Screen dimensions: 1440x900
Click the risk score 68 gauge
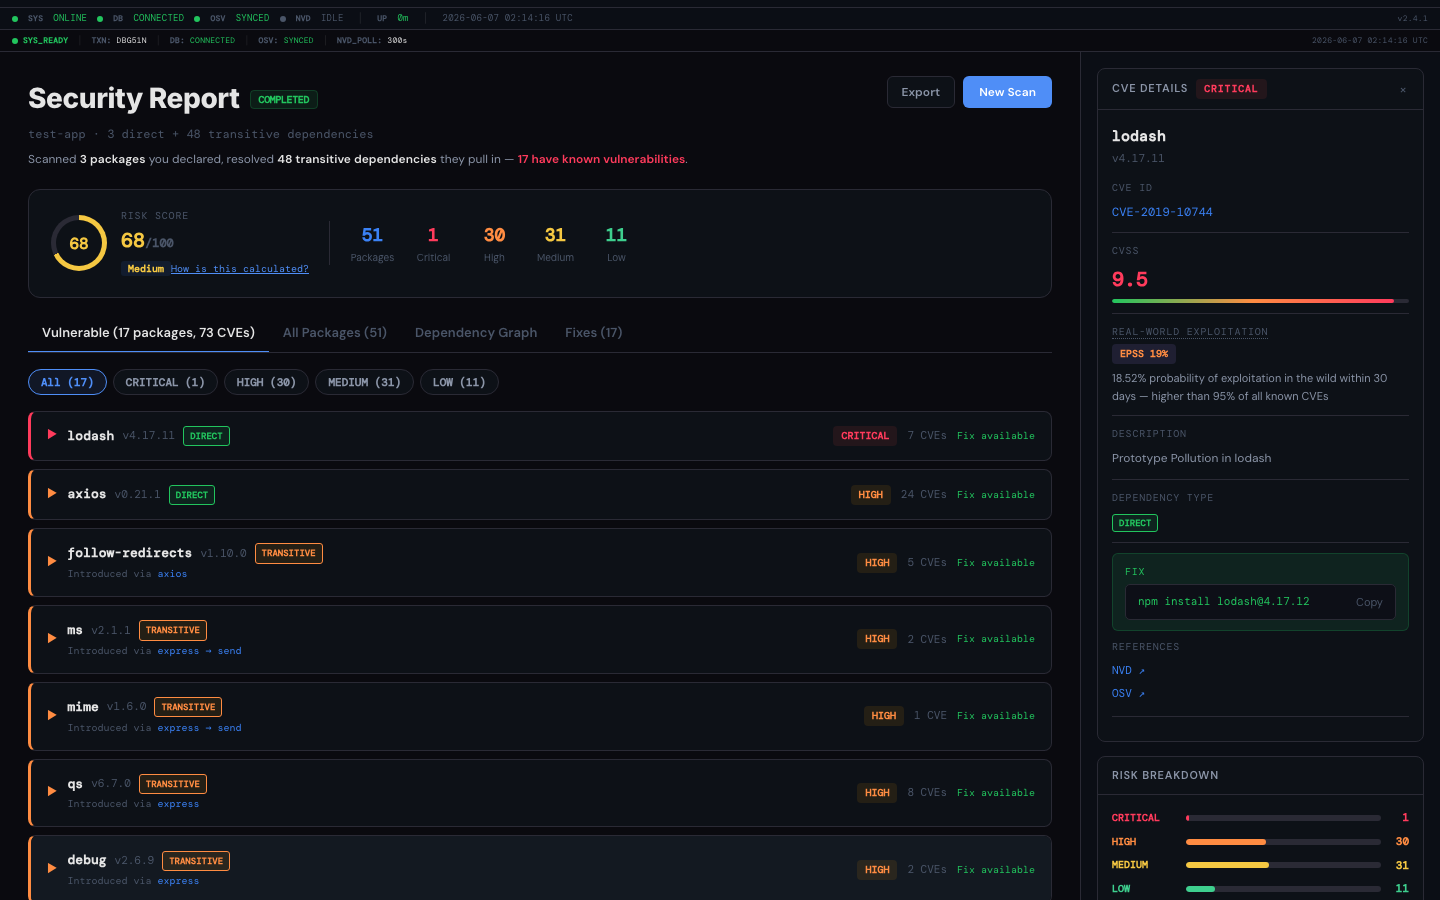click(x=79, y=243)
